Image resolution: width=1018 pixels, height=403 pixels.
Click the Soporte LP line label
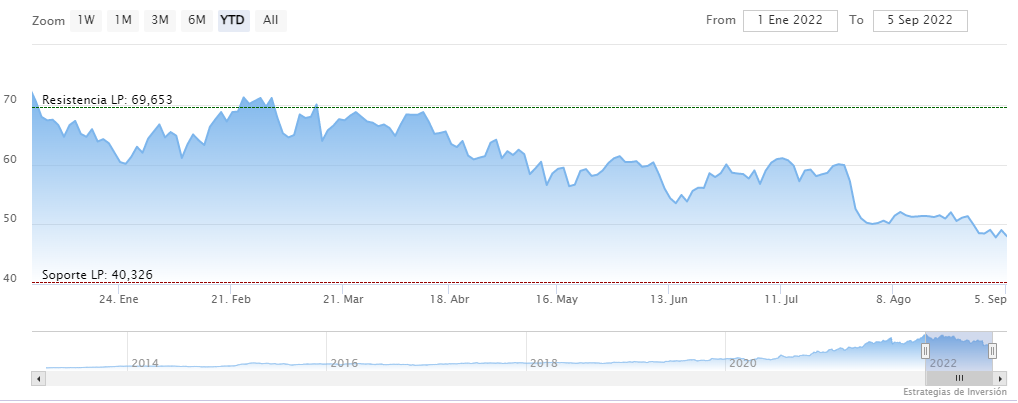point(98,275)
